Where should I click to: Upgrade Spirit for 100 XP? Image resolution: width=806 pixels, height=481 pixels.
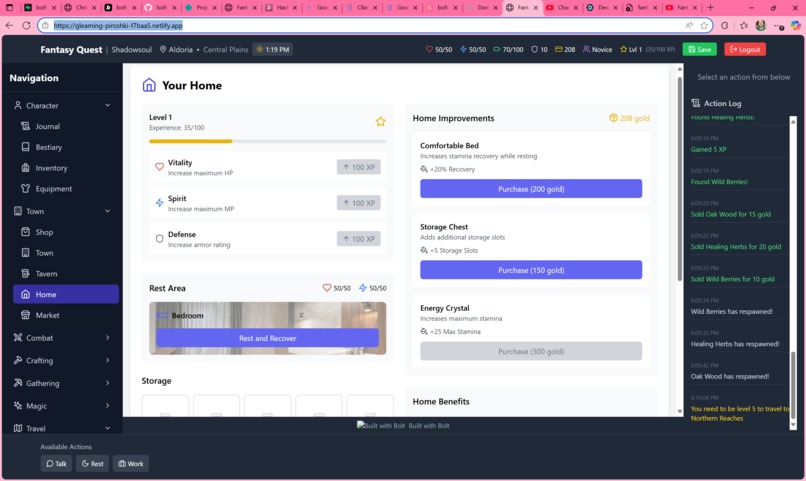pyautogui.click(x=358, y=203)
